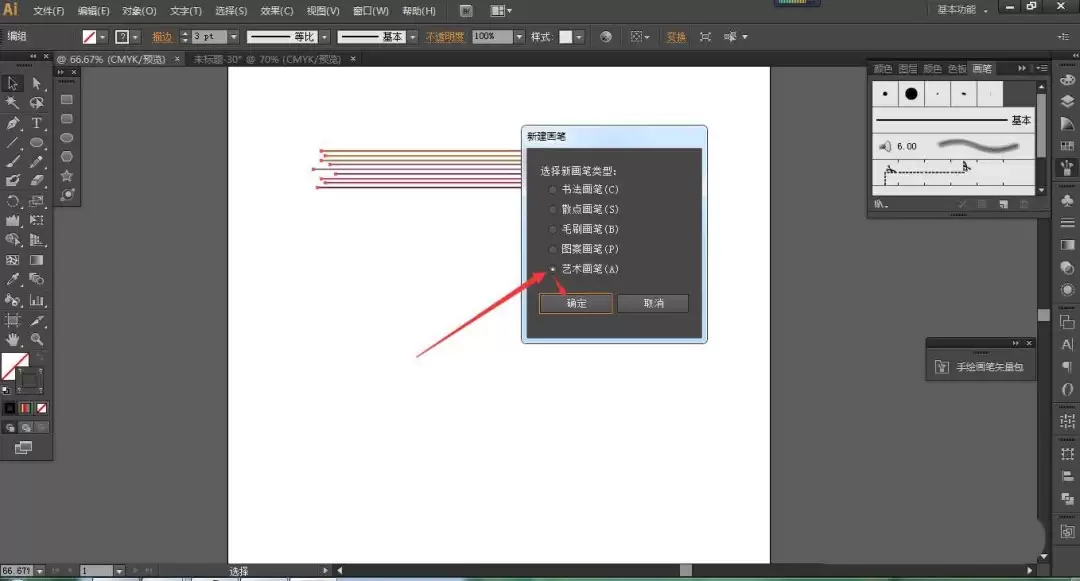Open the stroke weight 3 pt dropdown
Viewport: 1080px width, 581px height.
coord(233,36)
